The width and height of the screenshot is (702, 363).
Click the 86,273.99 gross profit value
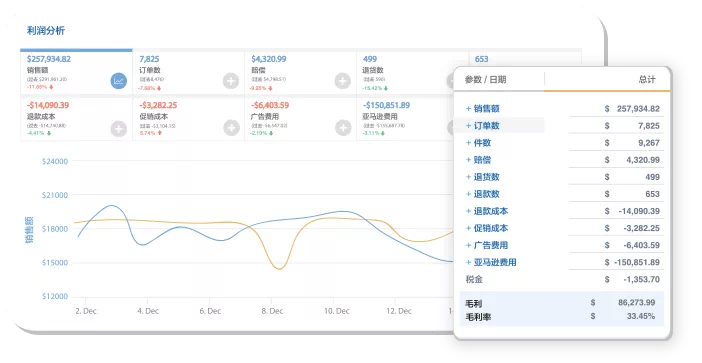point(636,303)
